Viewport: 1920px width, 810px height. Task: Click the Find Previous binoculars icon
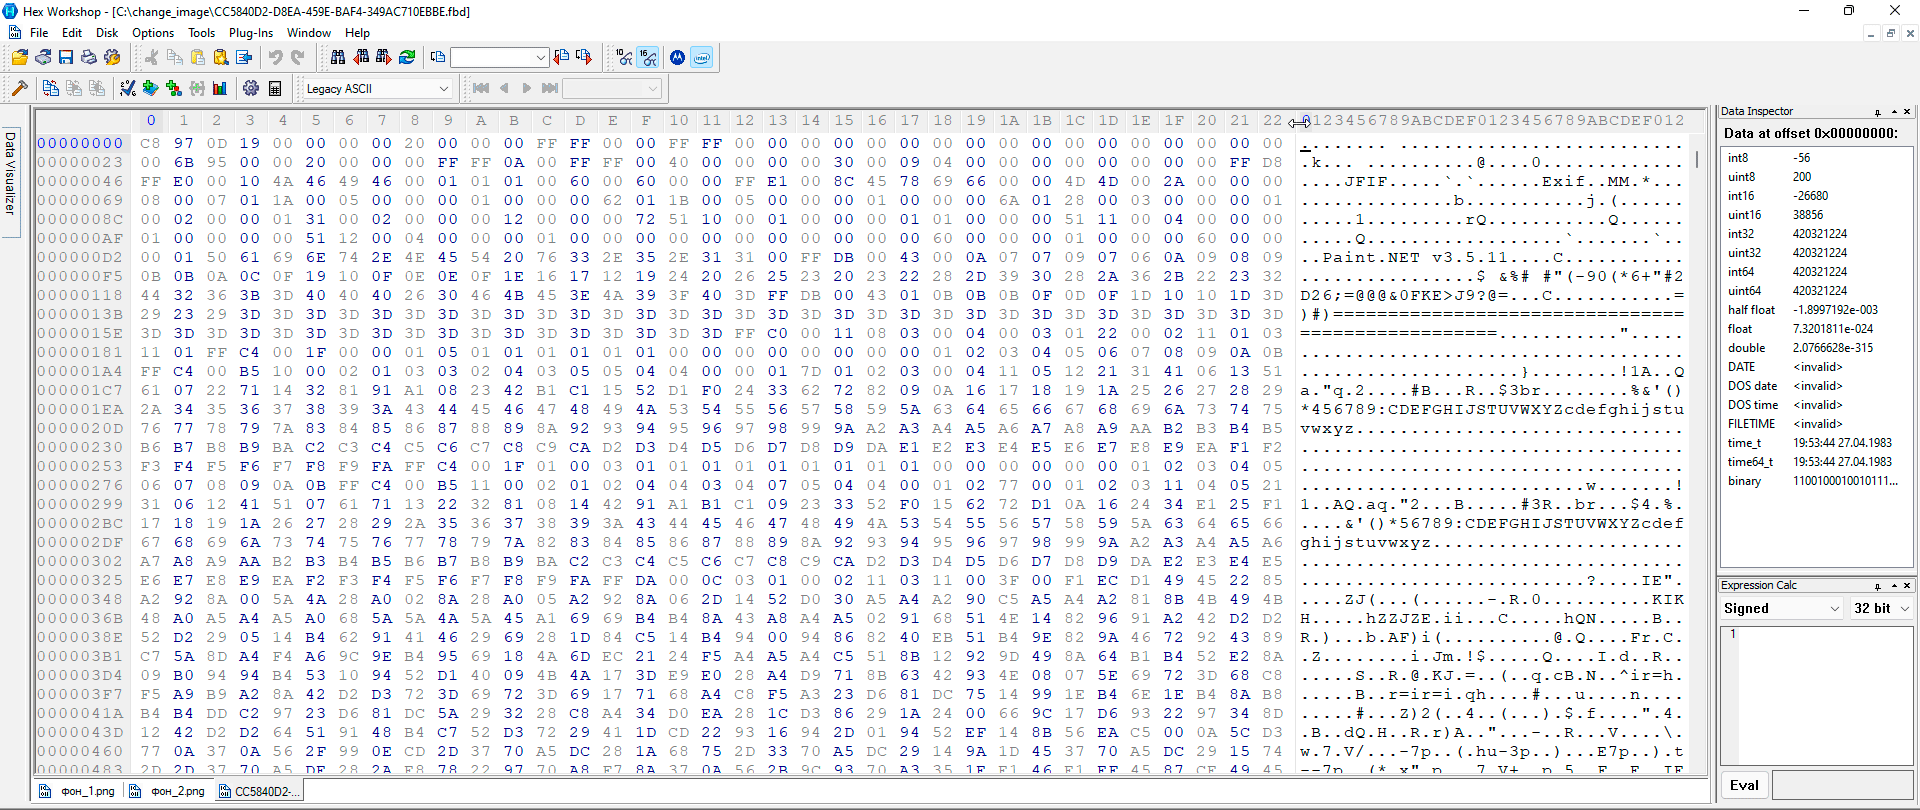point(361,58)
